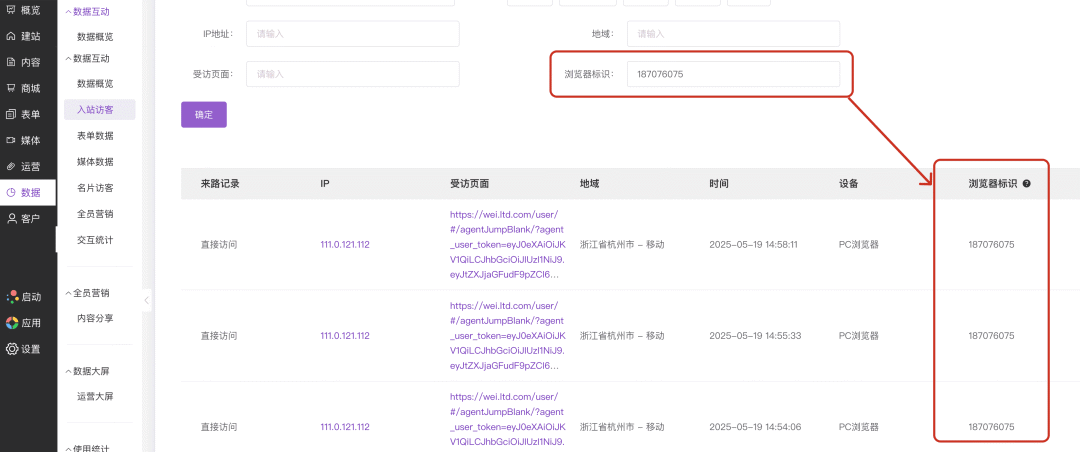The image size is (1080, 452).
Task: Click 浙江省杭州市 region in 14:55:33 row
Action: (x=623, y=336)
